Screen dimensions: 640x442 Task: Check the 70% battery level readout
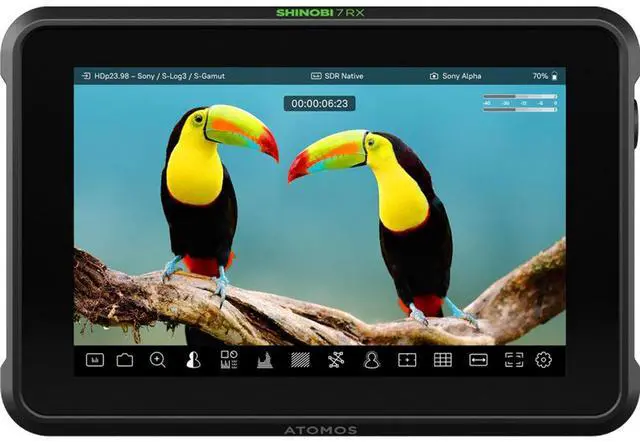540,76
